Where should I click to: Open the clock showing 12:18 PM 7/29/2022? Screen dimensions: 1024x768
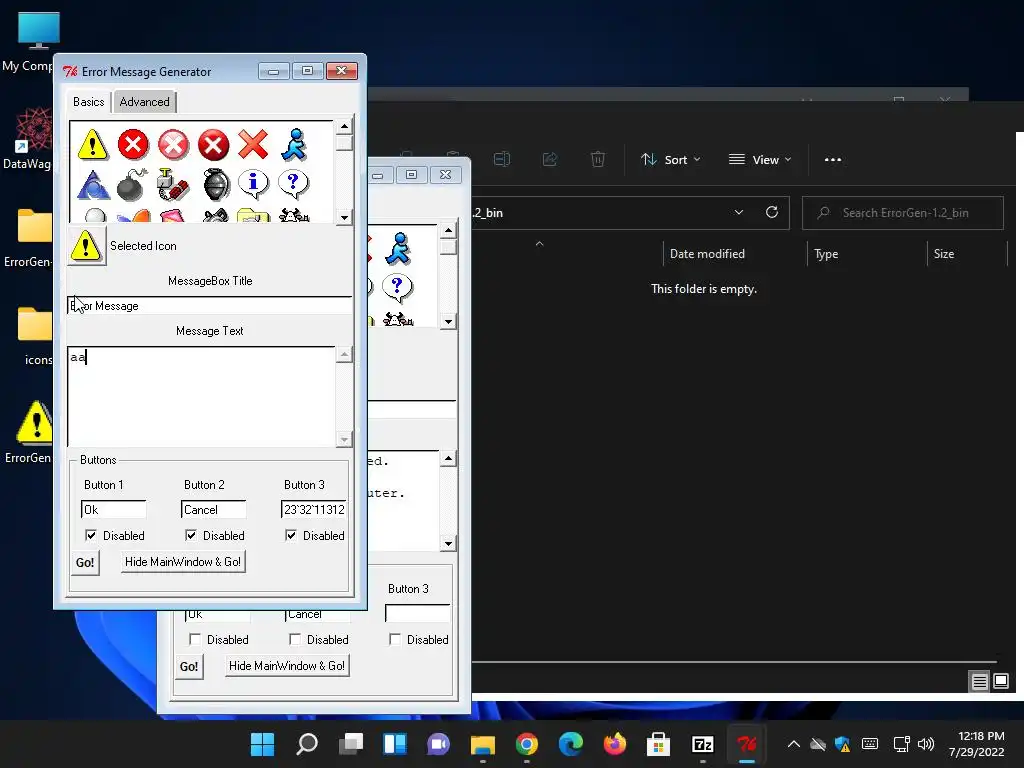(x=976, y=744)
